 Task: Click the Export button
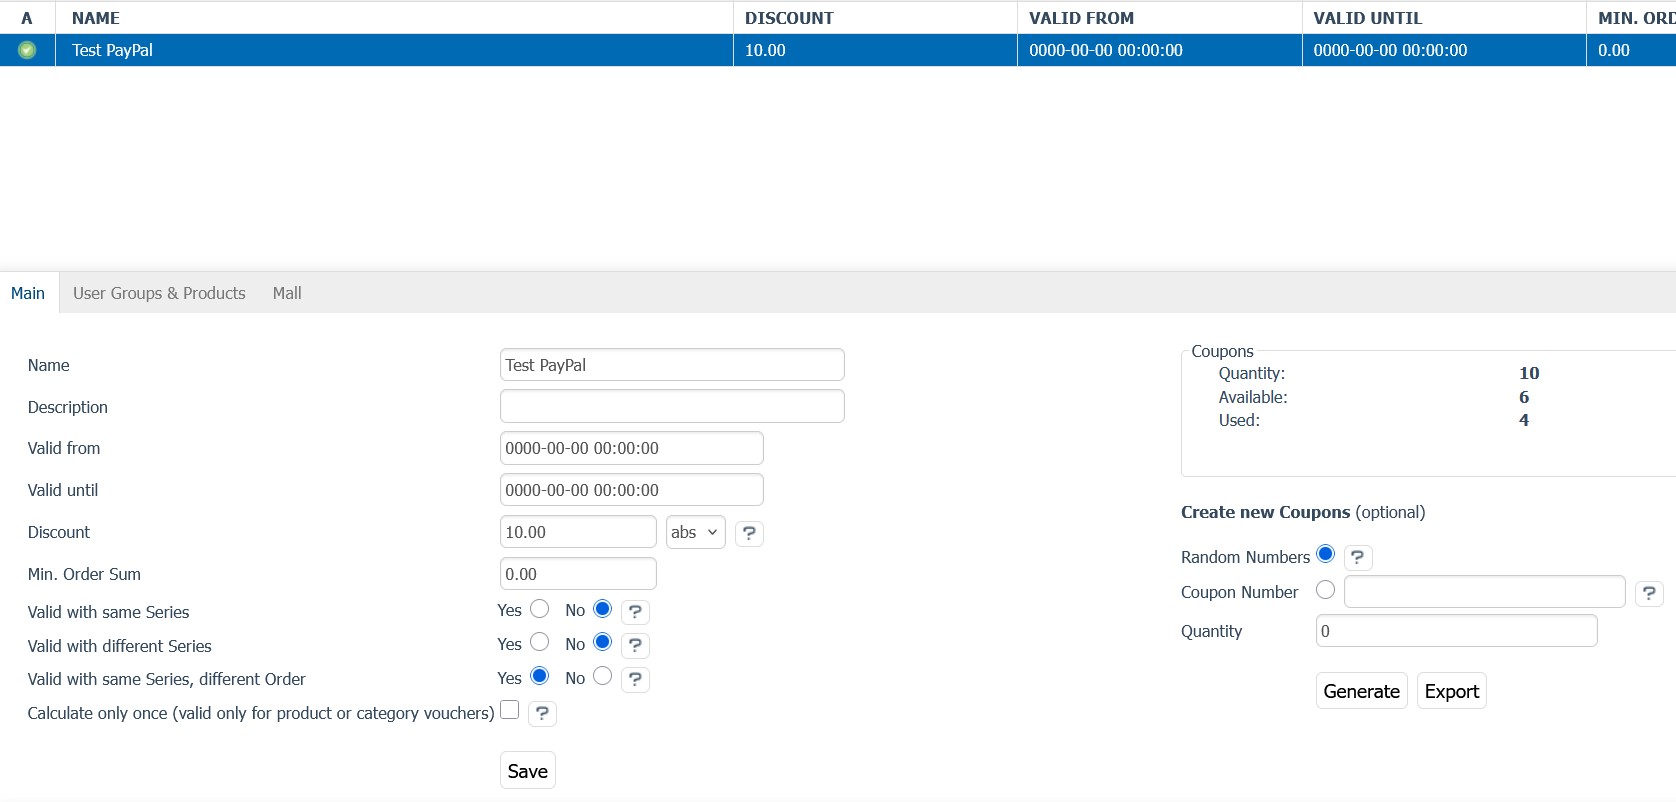point(1451,691)
